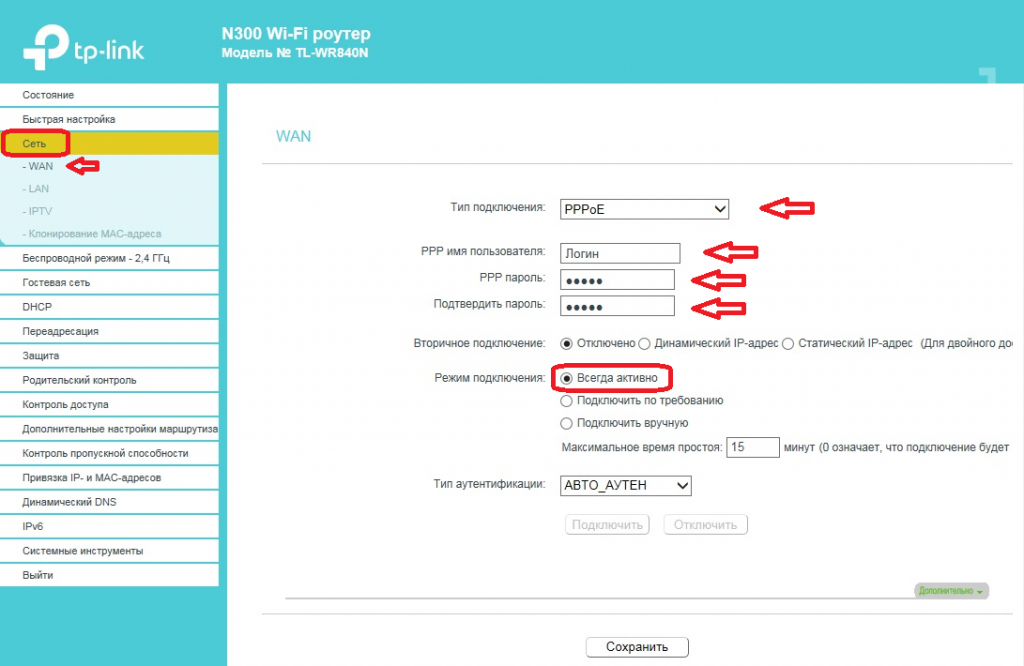The width and height of the screenshot is (1024, 666).
Task: Select Подключить по требованию mode
Action: [x=566, y=401]
